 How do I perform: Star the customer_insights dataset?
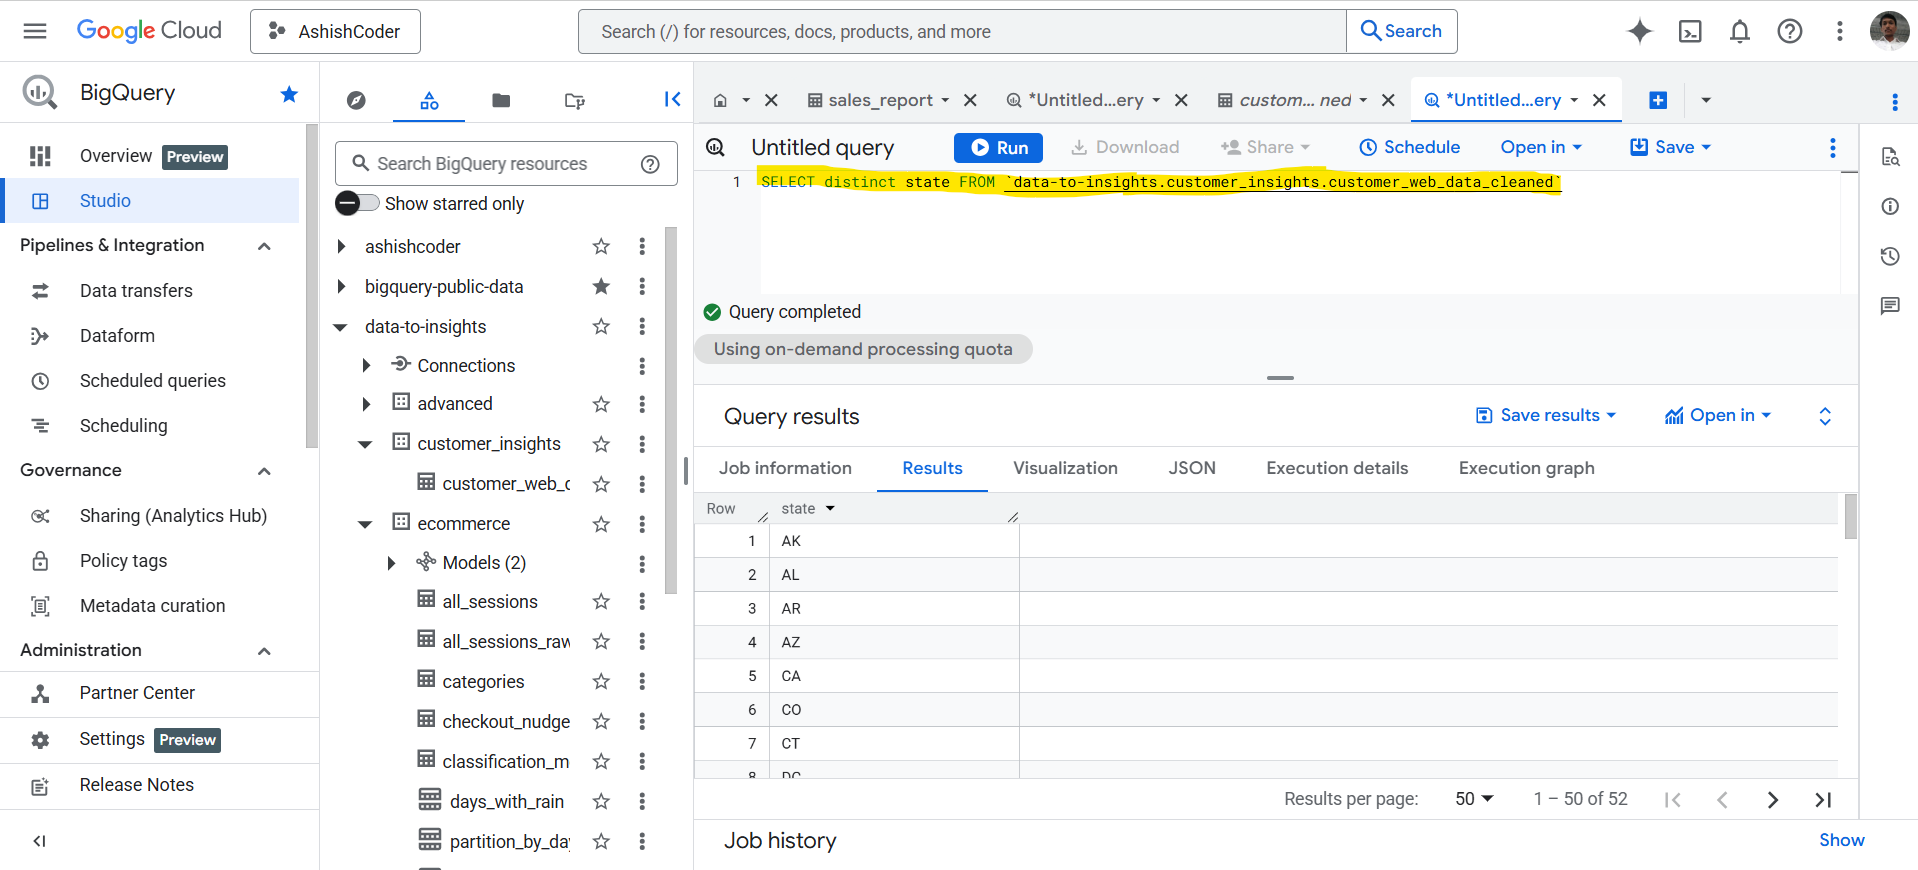(x=601, y=444)
